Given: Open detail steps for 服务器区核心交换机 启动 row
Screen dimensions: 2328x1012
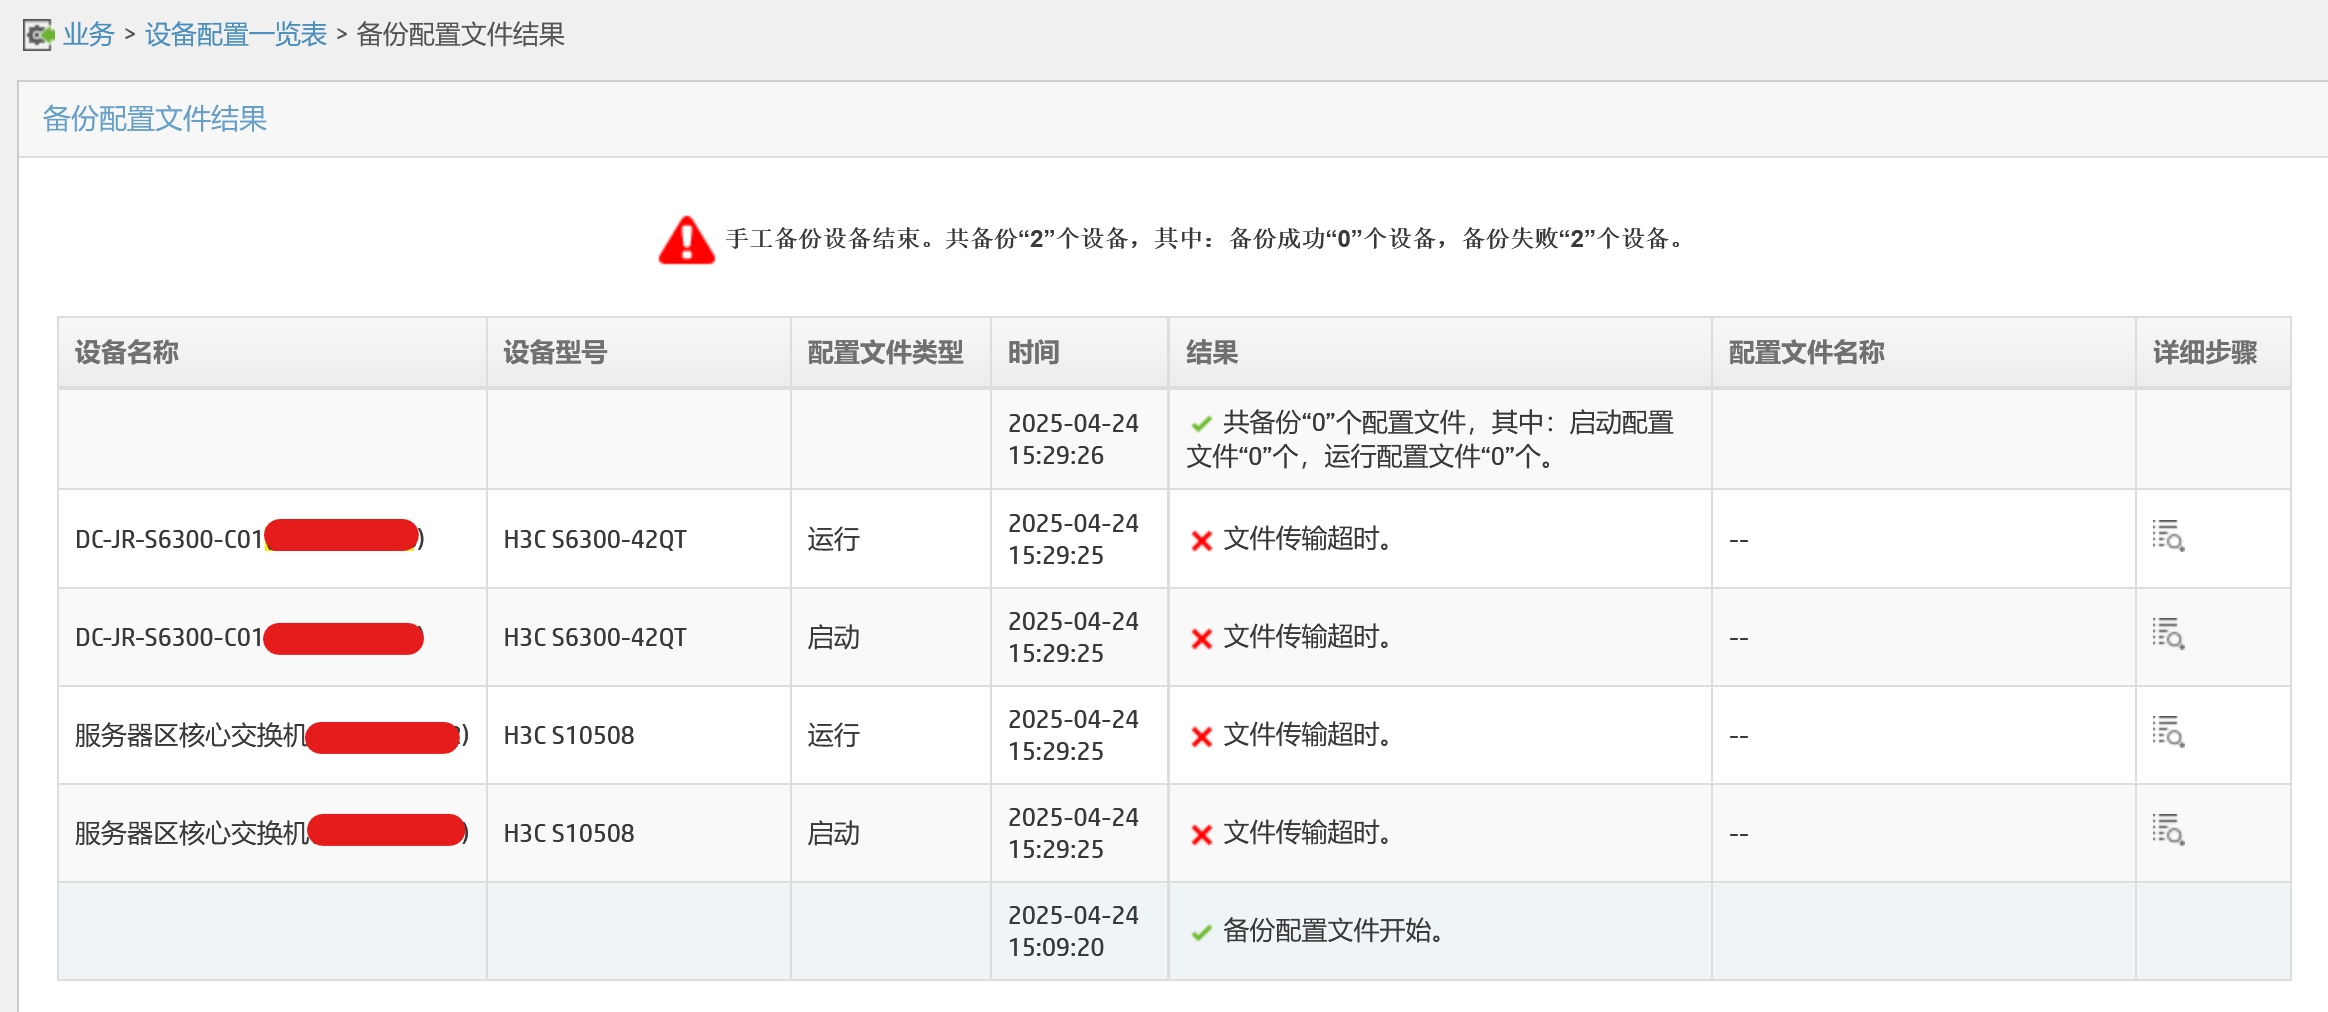Looking at the screenshot, I should 2168,831.
